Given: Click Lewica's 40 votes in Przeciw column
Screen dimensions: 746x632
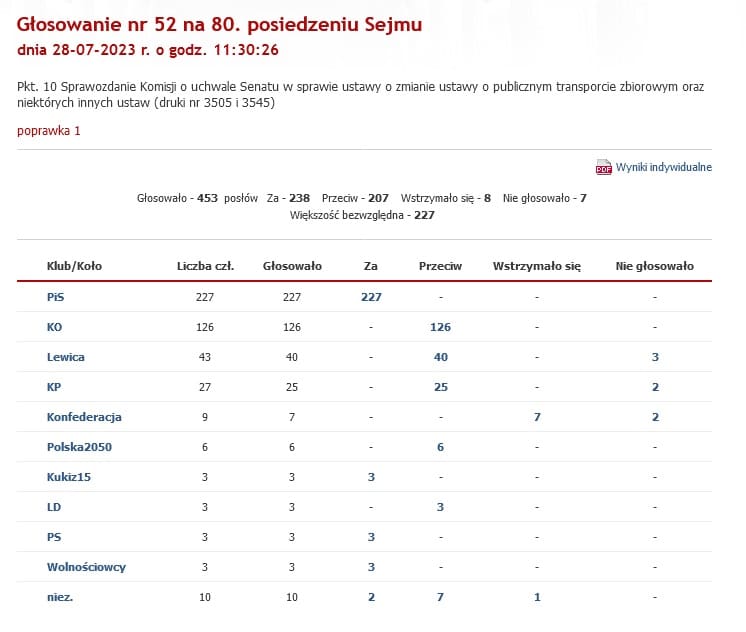Looking at the screenshot, I should tap(440, 357).
